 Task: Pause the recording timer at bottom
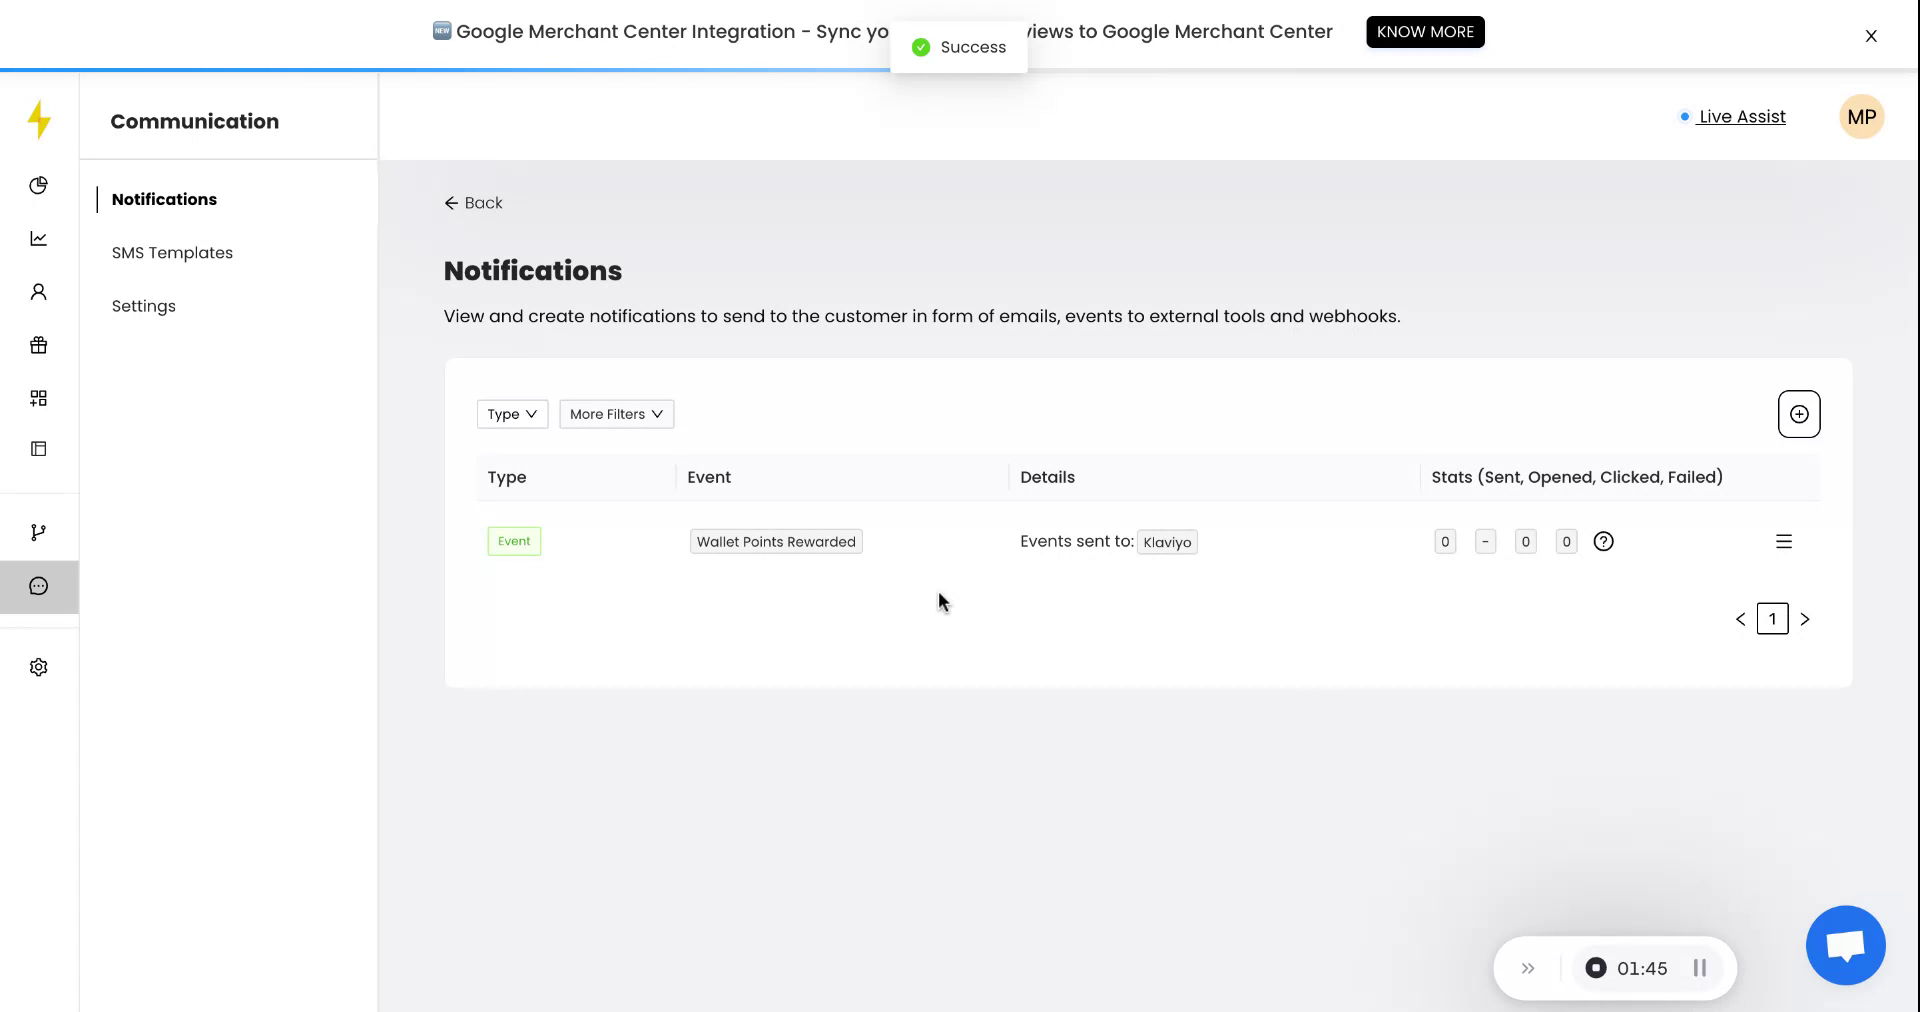tap(1699, 967)
